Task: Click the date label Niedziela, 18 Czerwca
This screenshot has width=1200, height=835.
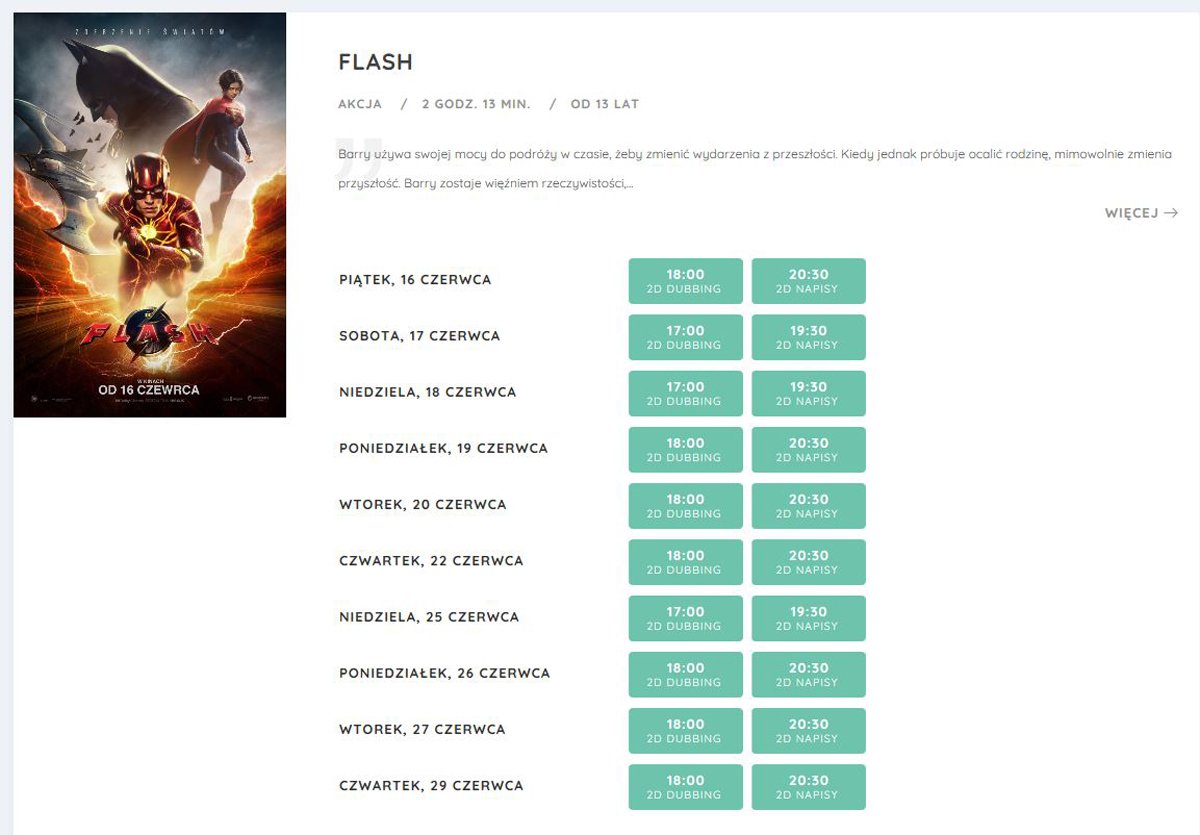Action: click(x=428, y=392)
